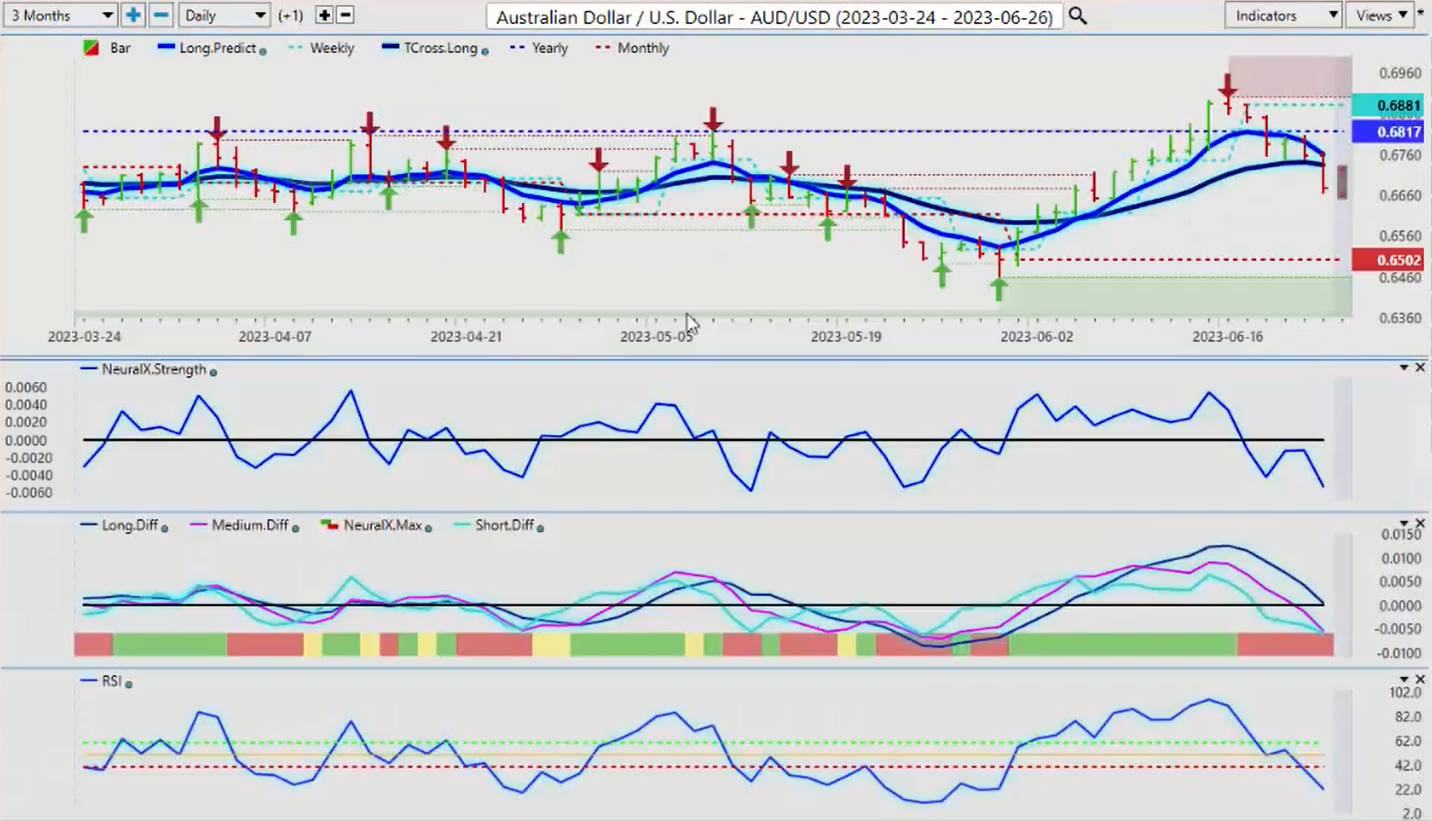Click the AUD/USD symbol name field
Screen dimensions: 1432x821
click(775, 16)
